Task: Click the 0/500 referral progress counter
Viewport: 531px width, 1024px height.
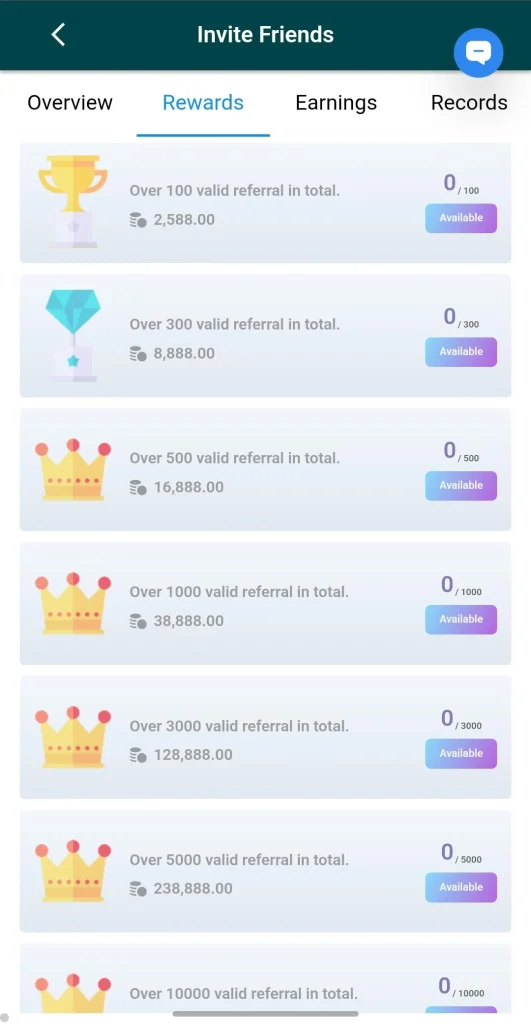Action: [461, 451]
